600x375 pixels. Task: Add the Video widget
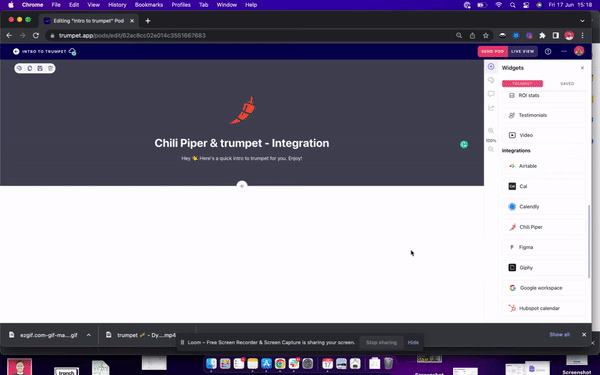544,135
